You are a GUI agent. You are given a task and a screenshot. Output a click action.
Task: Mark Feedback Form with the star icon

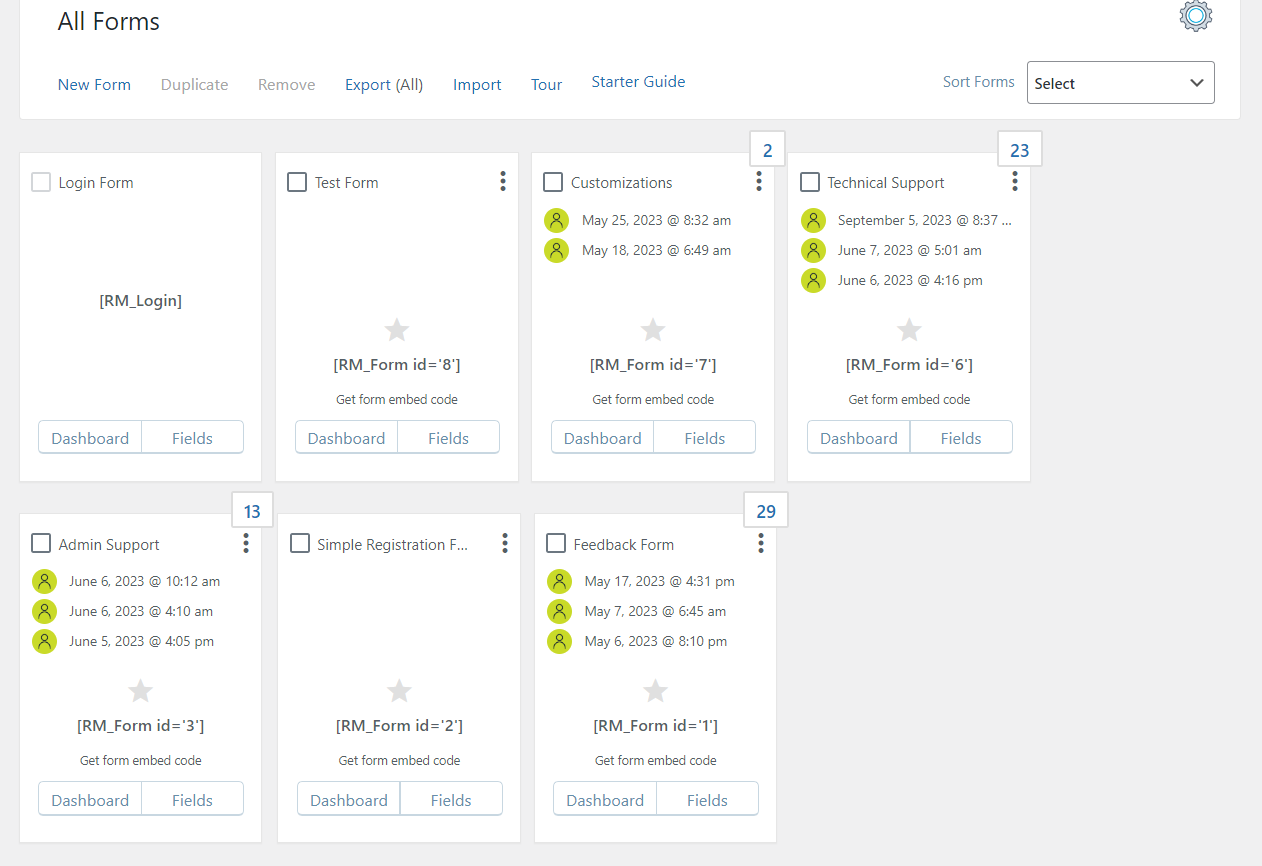655,690
